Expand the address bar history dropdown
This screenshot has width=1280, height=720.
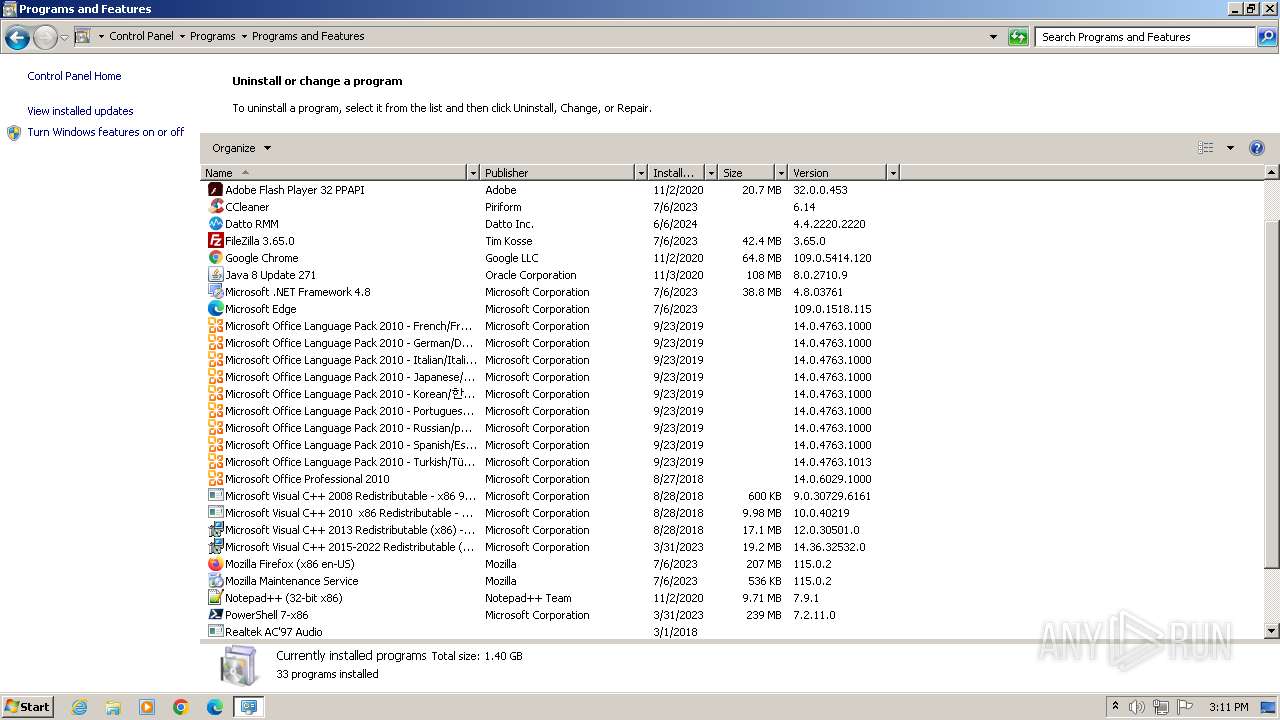993,37
